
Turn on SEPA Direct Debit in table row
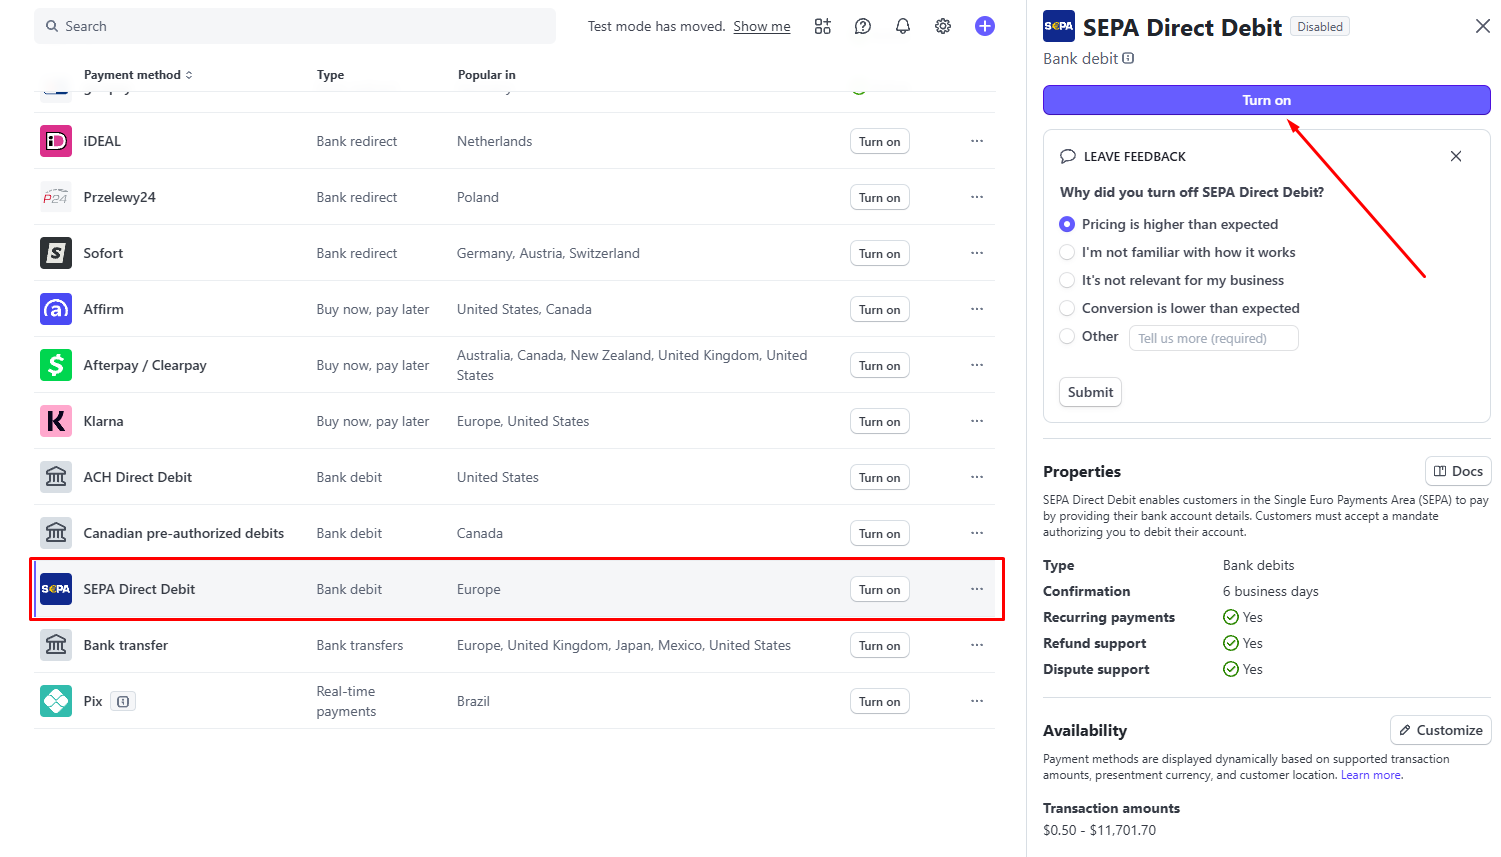tap(880, 589)
